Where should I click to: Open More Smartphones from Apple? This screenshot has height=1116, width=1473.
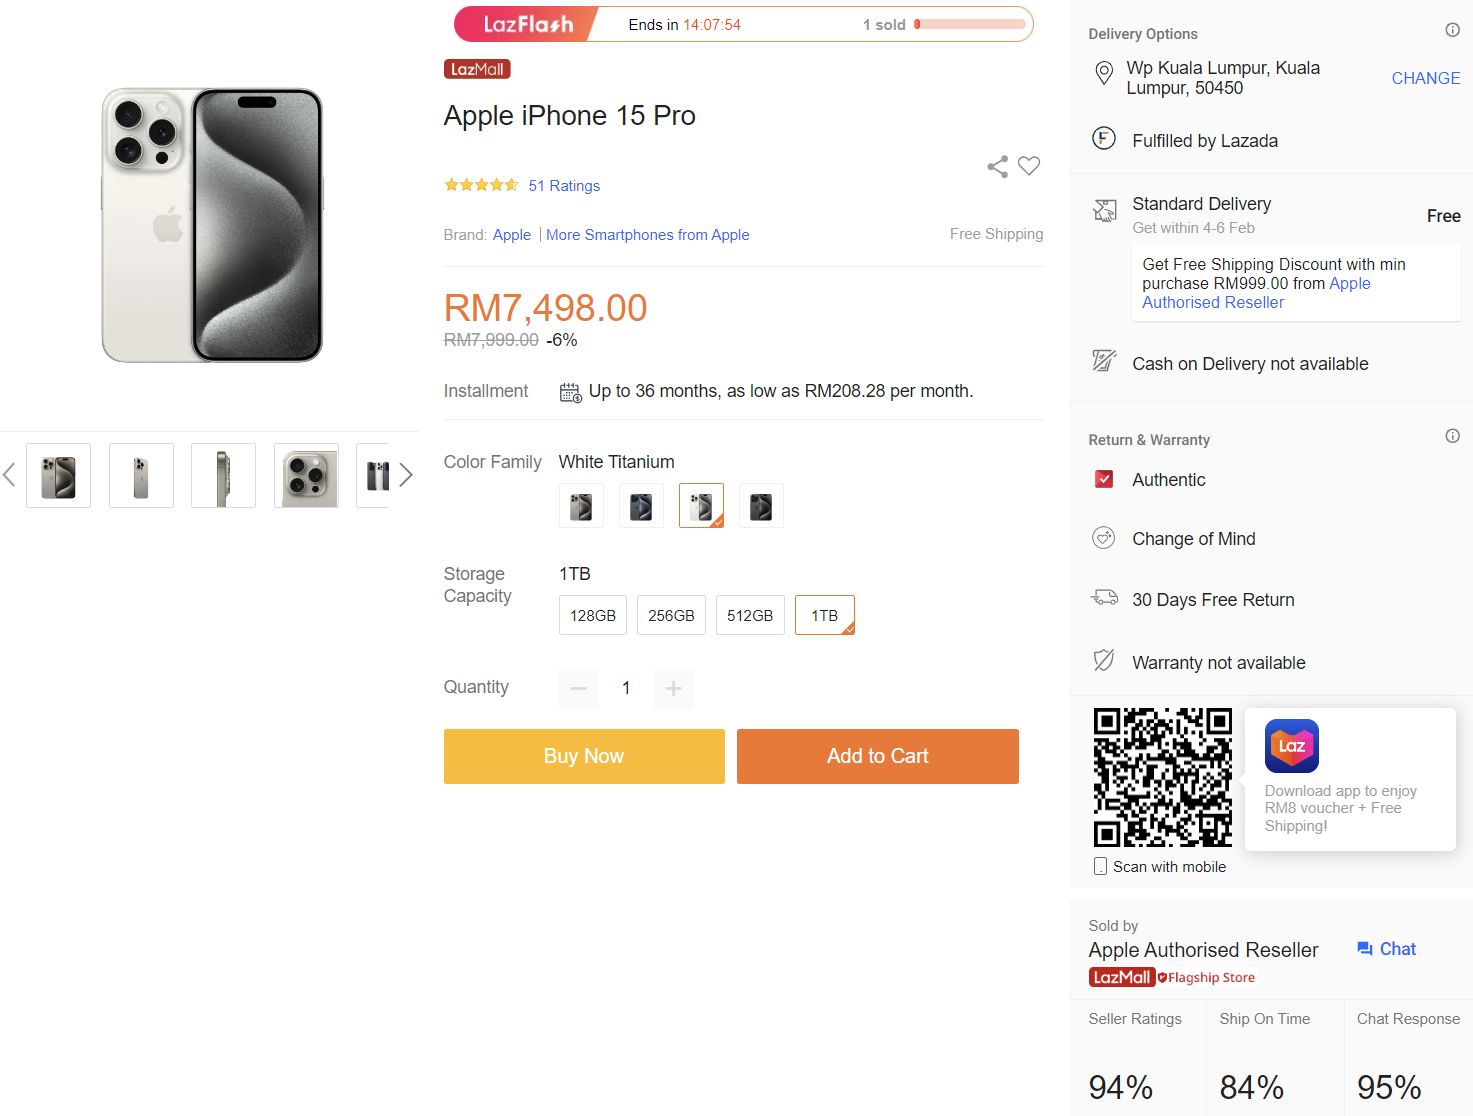click(x=647, y=234)
